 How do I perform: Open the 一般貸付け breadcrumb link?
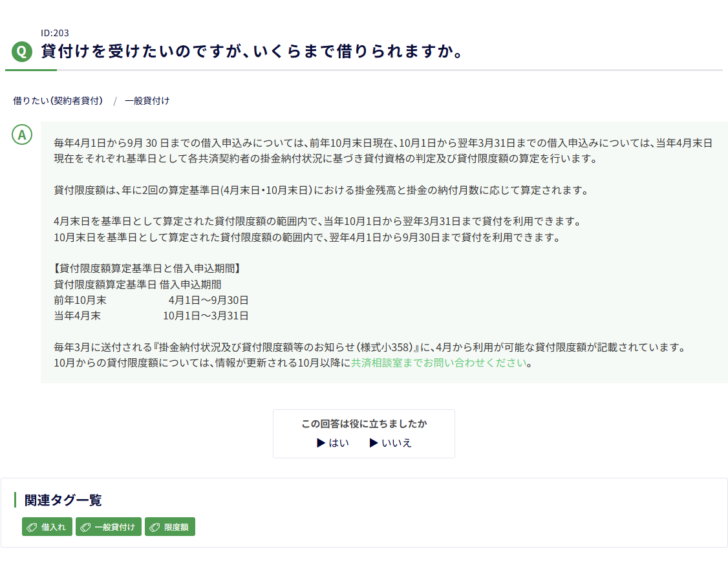click(147, 101)
